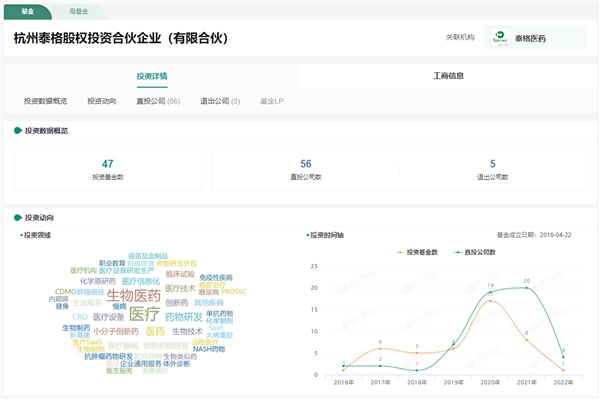Select the 投资数据概览 sub-tab
Viewport: 600px width, 400px height.
tap(45, 101)
